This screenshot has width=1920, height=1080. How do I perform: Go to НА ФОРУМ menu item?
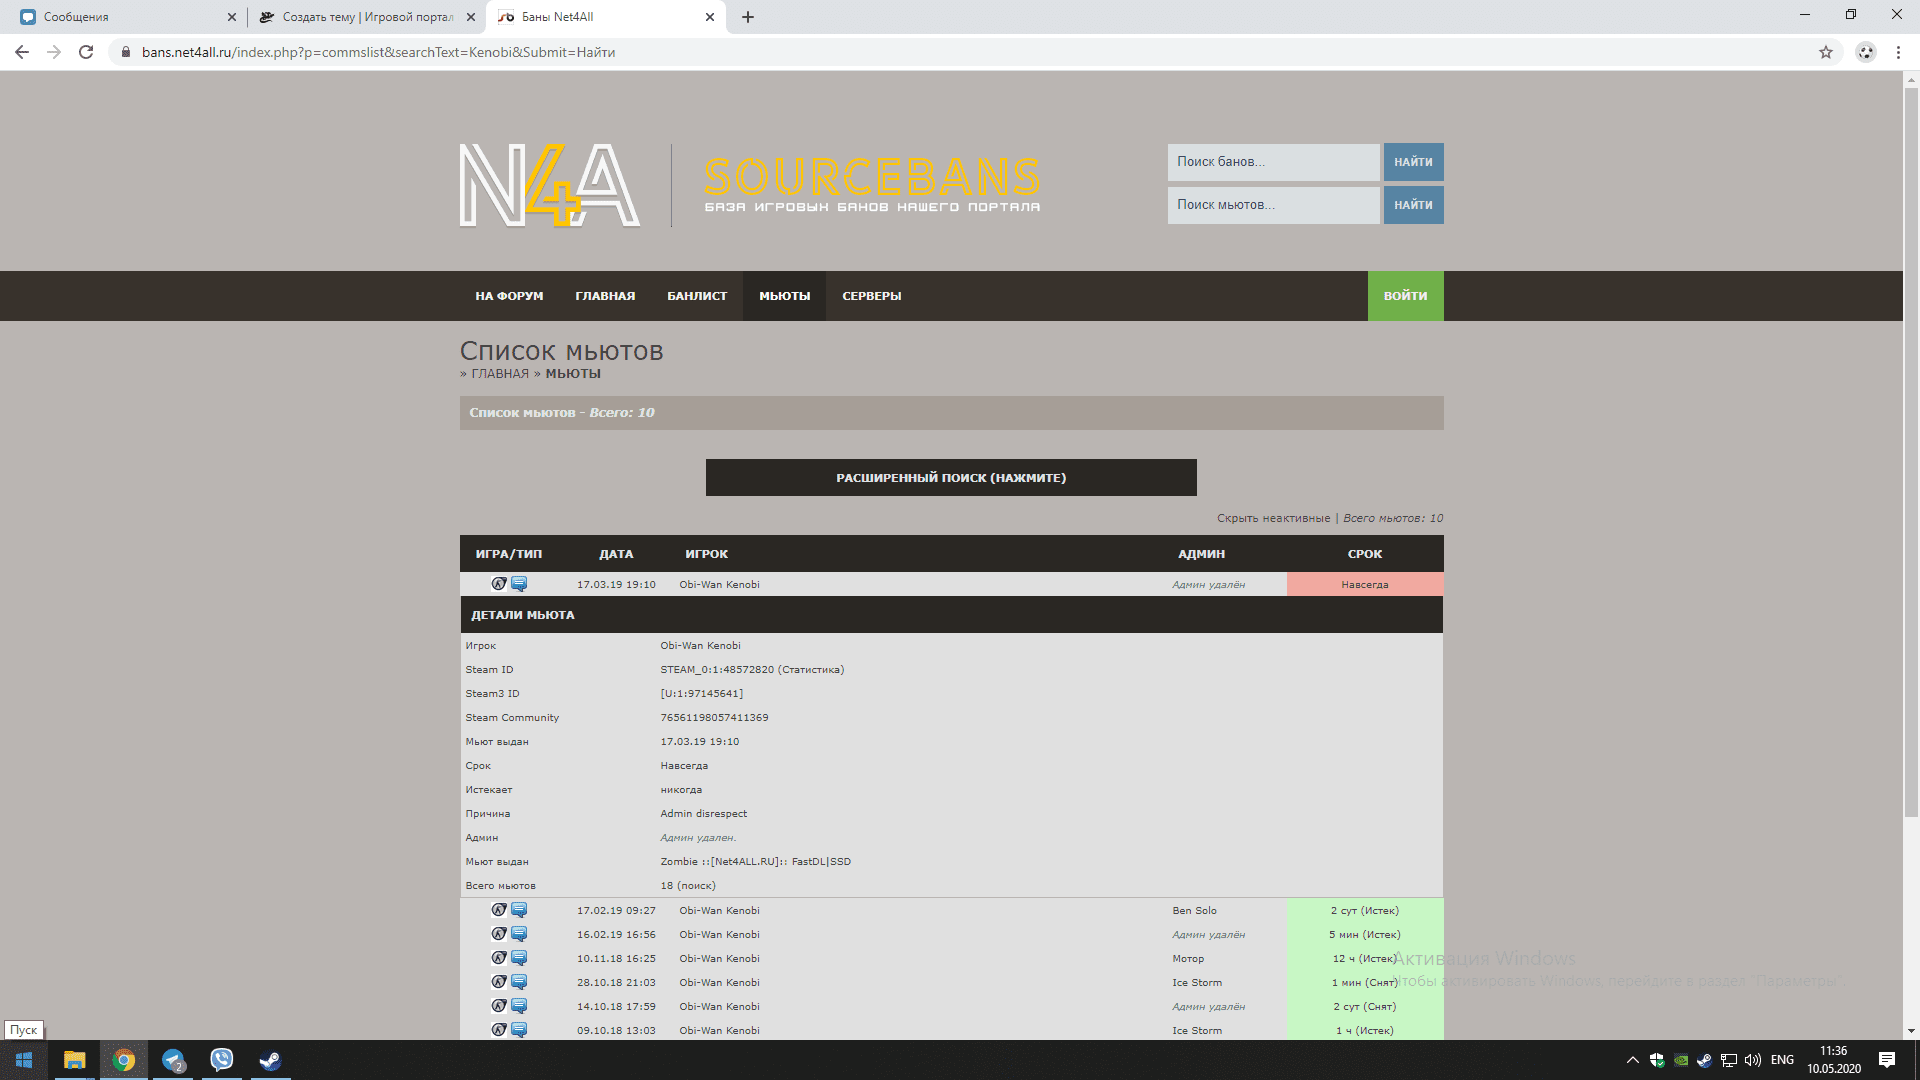point(509,296)
